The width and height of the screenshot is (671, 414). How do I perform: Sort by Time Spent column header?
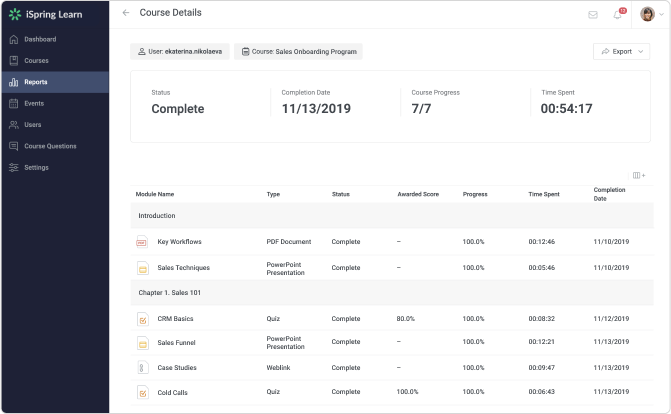click(544, 194)
